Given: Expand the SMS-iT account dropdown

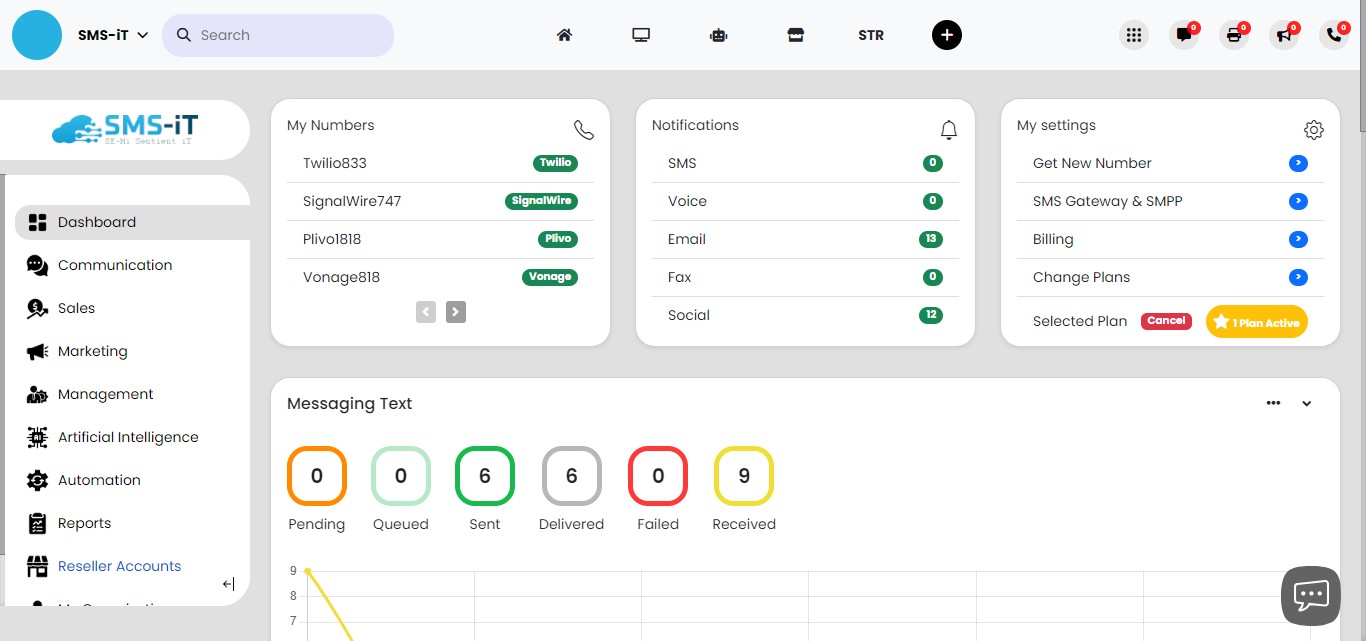Looking at the screenshot, I should 113,35.
